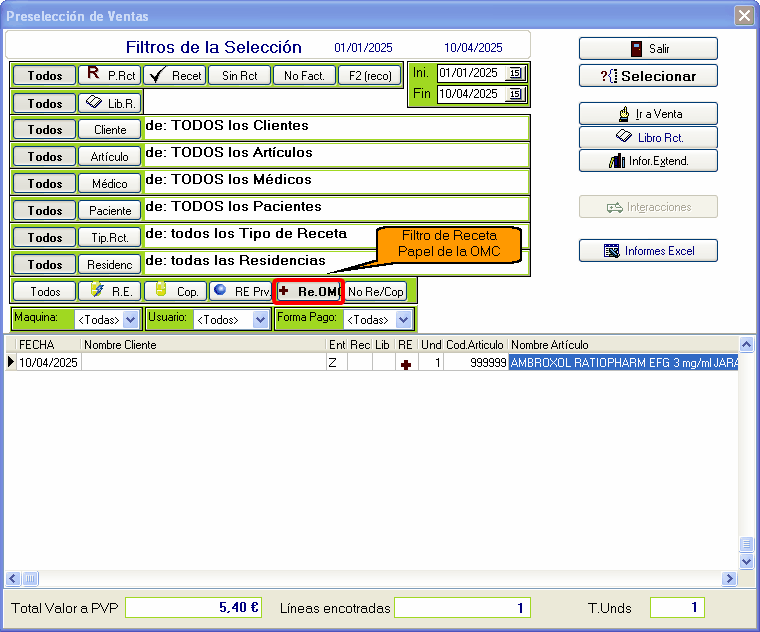
Task: Open Ir a Venta
Action: (x=648, y=114)
